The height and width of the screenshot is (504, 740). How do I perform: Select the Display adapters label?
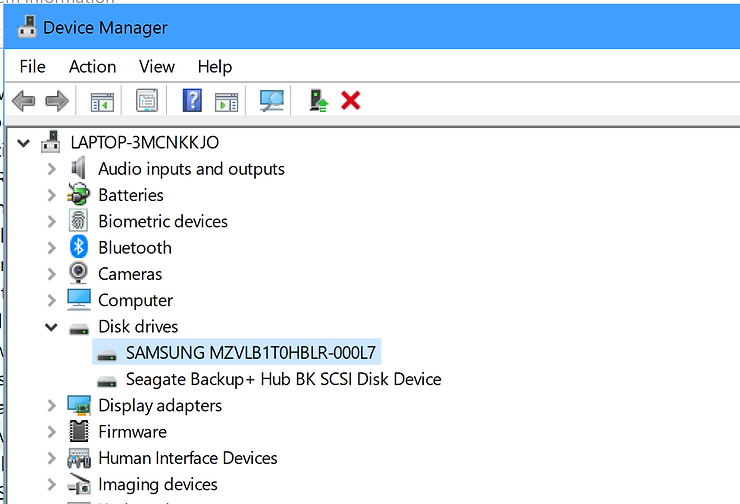(160, 406)
